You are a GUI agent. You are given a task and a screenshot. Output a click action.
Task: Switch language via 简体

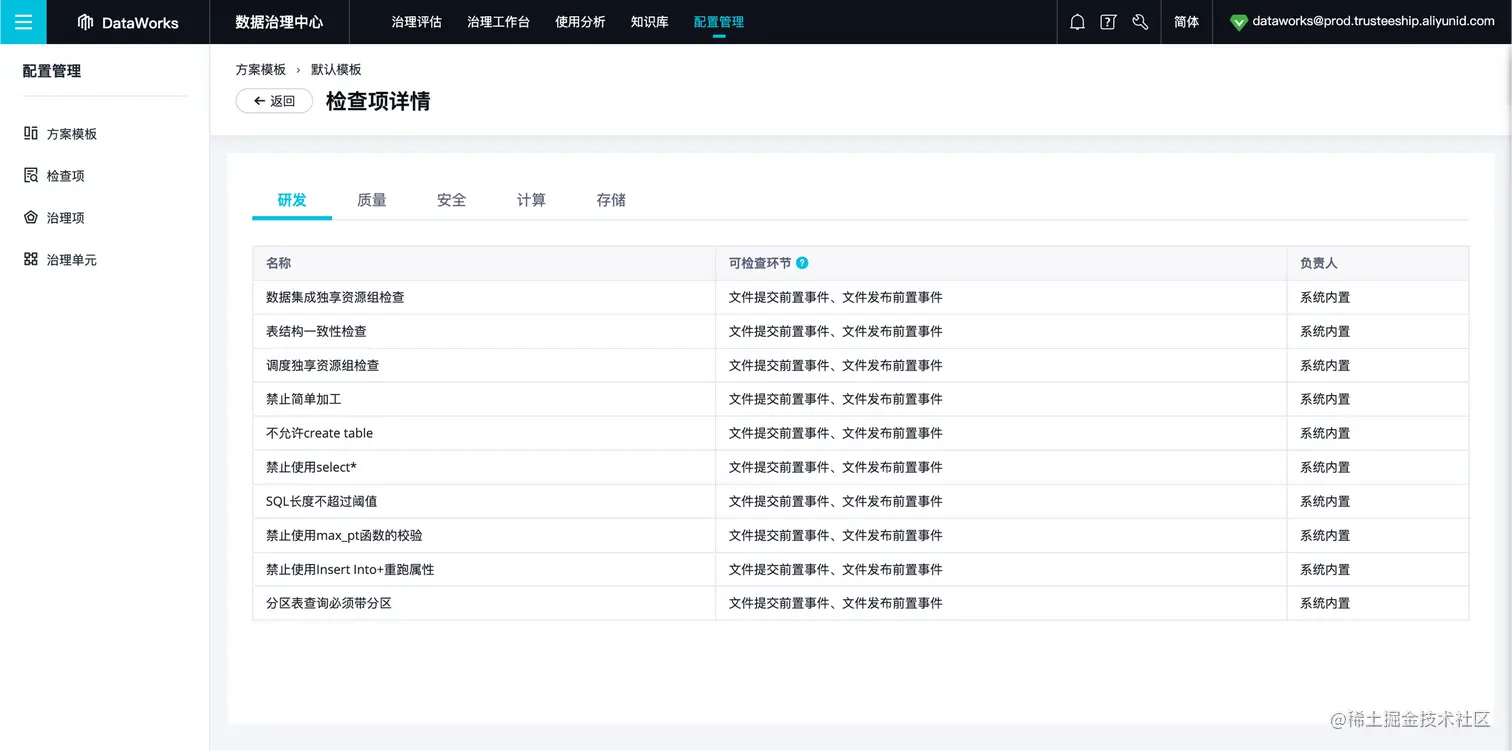point(1186,22)
